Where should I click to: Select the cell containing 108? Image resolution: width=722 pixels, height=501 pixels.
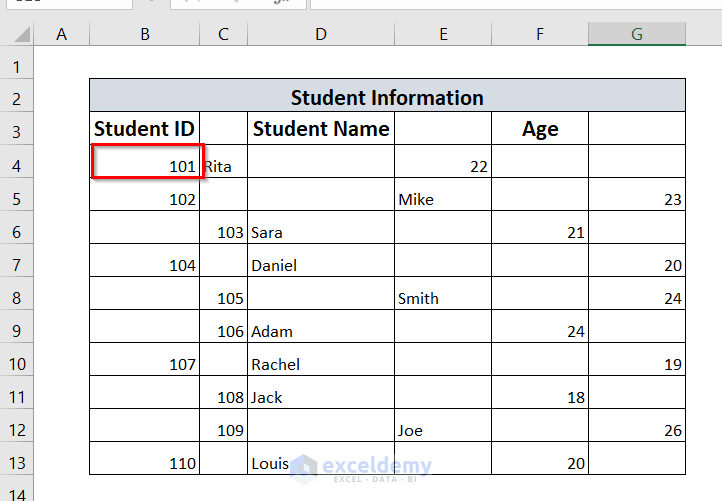pos(223,392)
